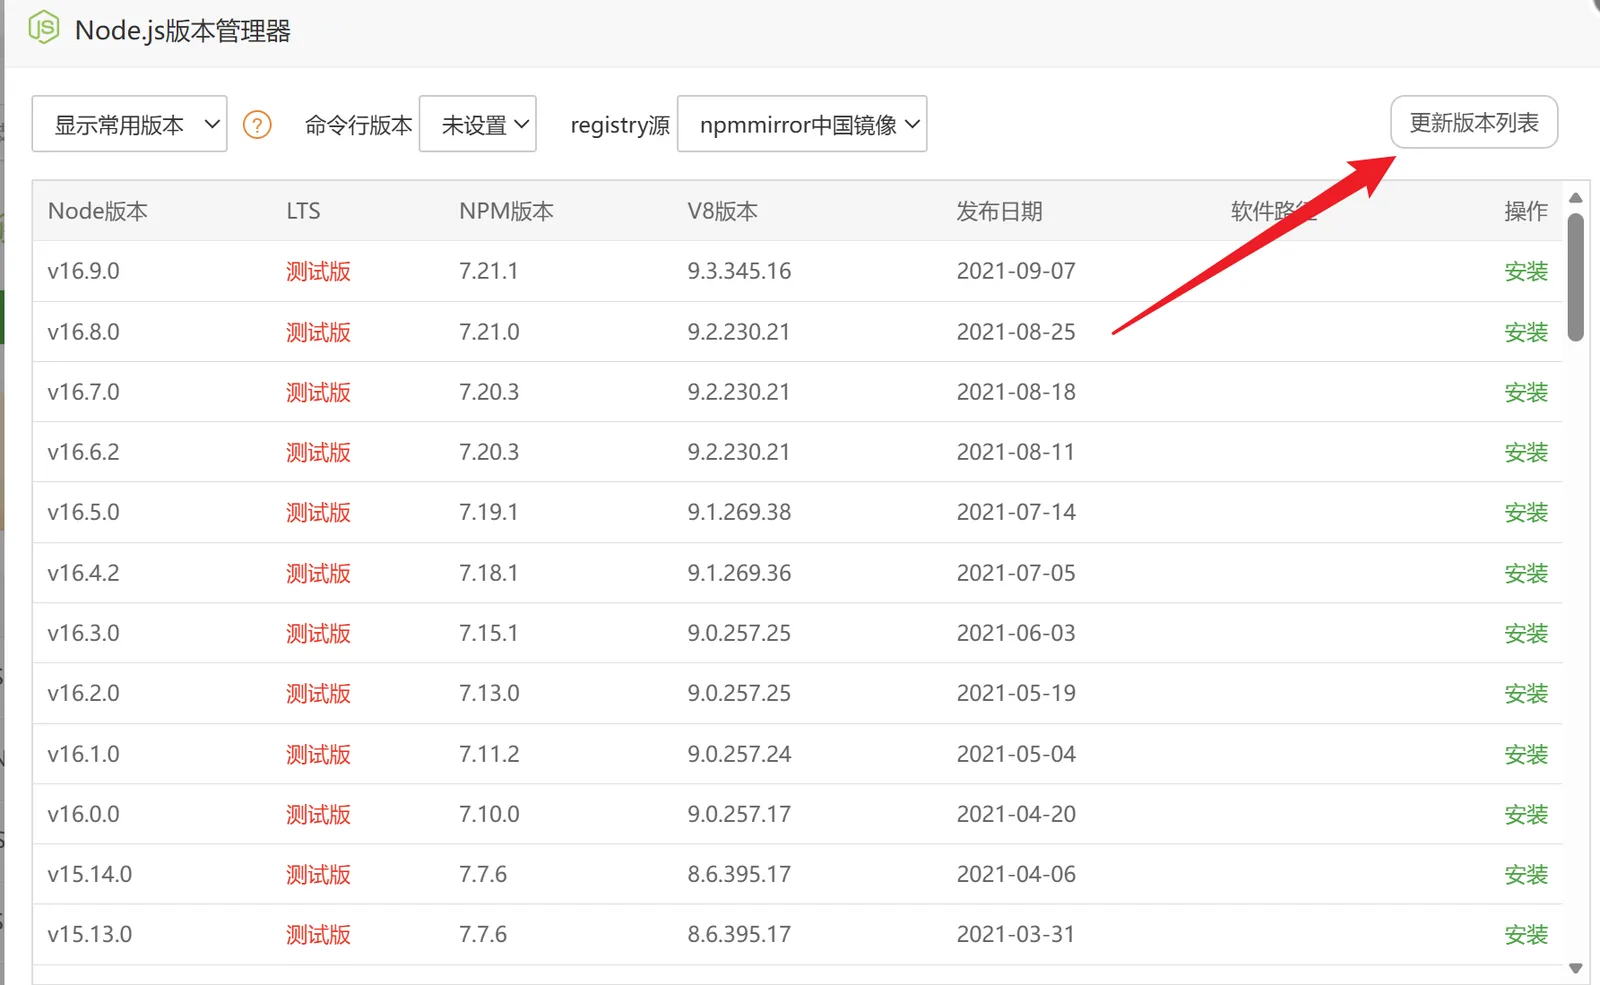Select the v16.3.0 version cell
The height and width of the screenshot is (985, 1600).
(x=83, y=633)
